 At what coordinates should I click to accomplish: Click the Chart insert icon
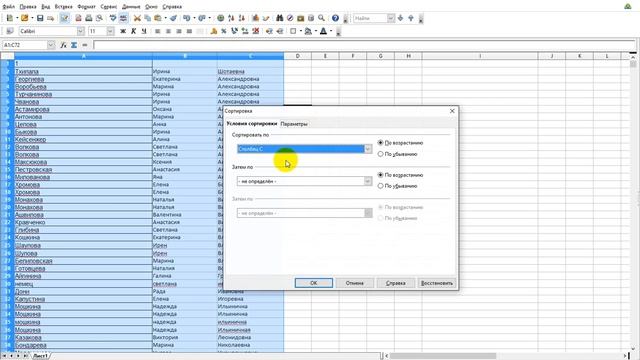click(256, 18)
